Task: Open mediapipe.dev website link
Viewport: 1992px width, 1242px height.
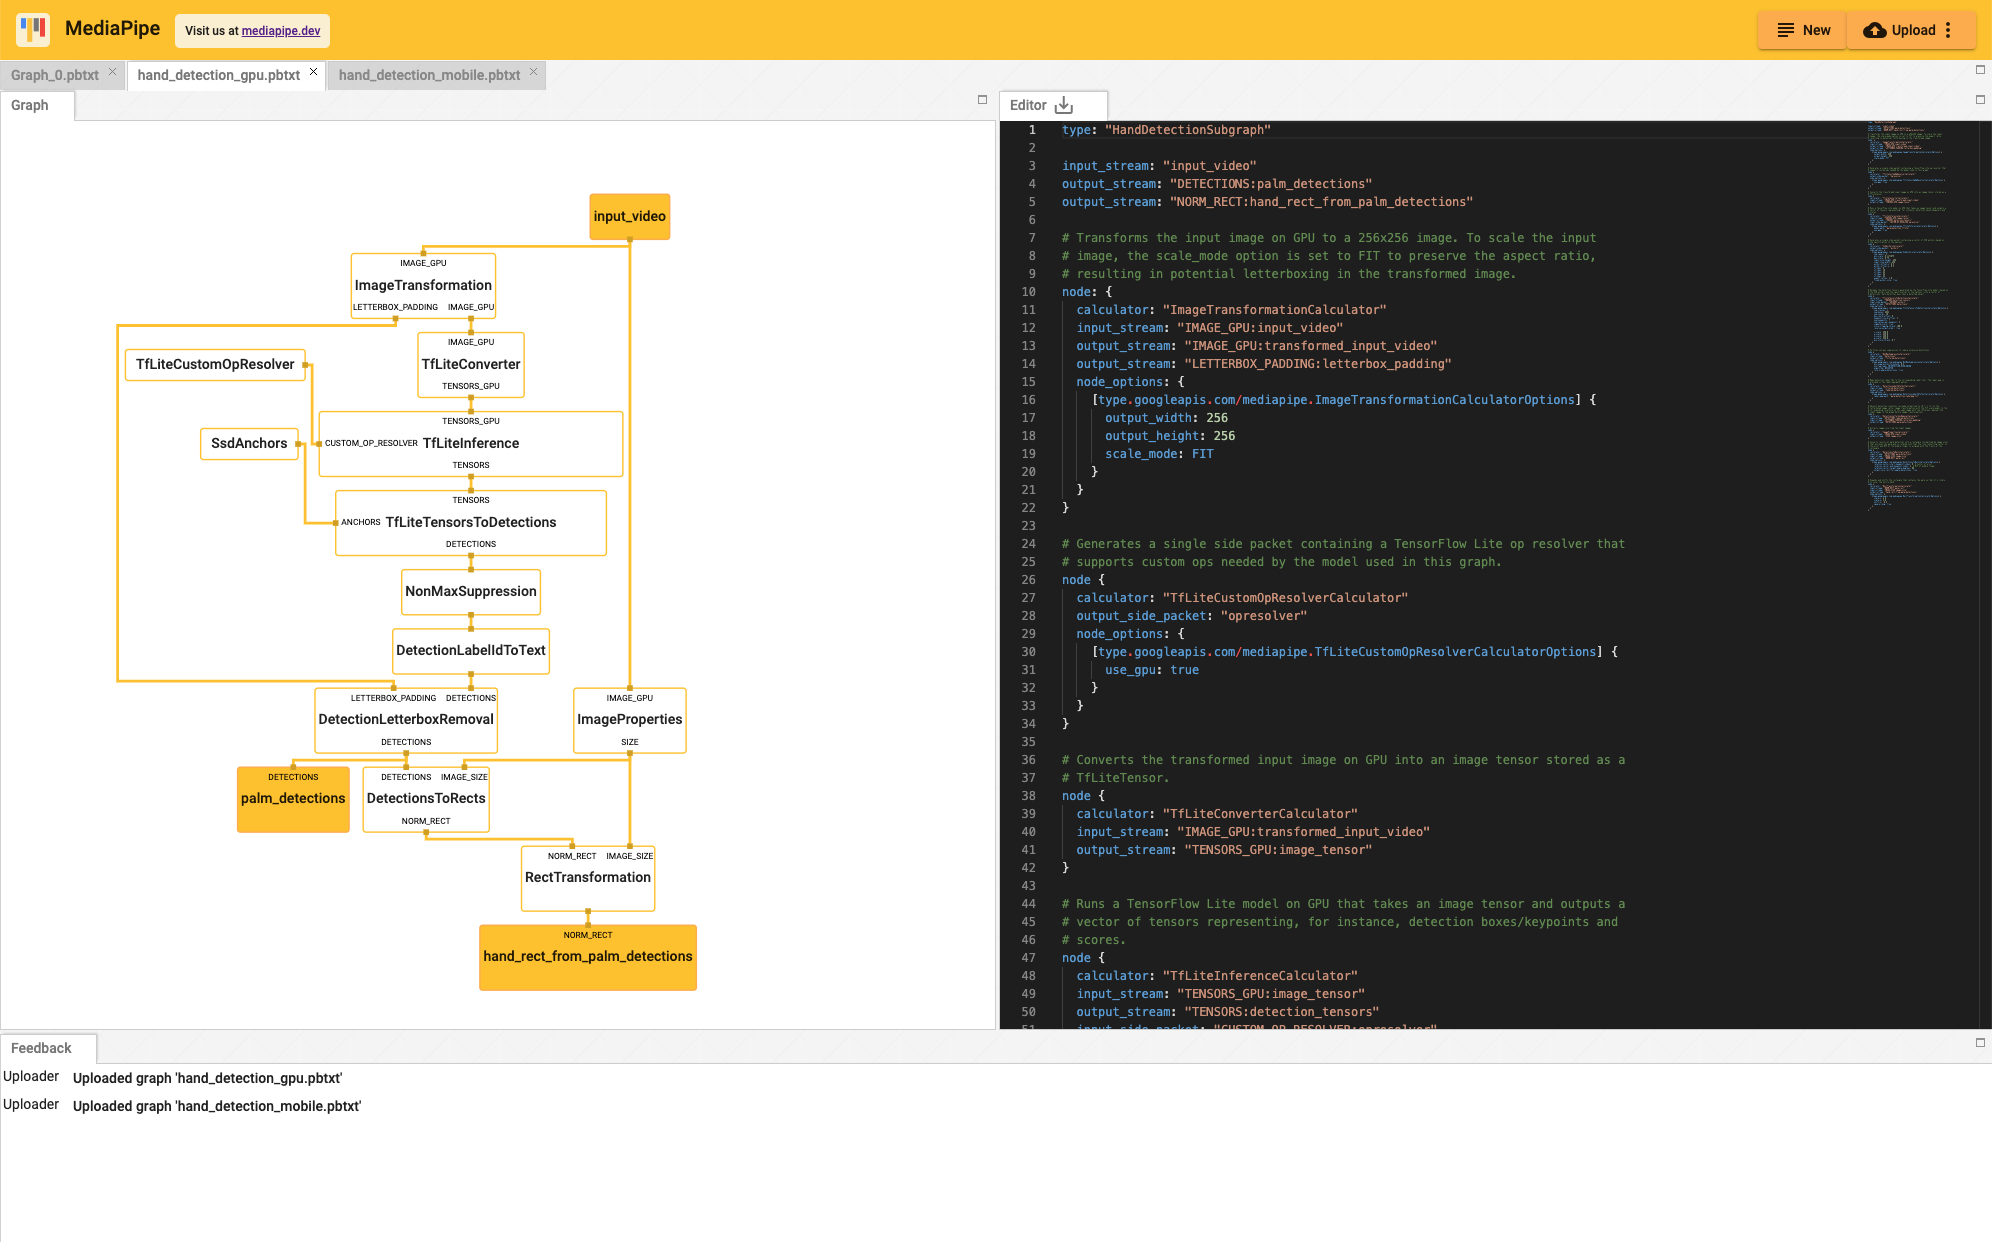Action: pyautogui.click(x=282, y=30)
